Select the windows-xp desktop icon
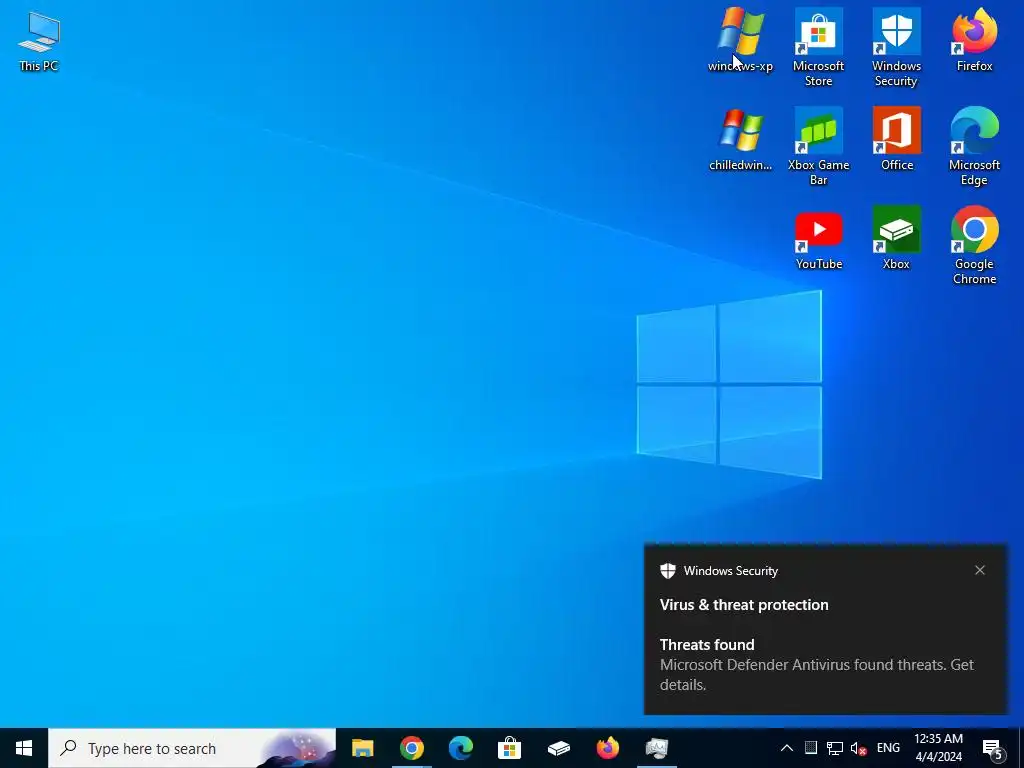 click(740, 40)
